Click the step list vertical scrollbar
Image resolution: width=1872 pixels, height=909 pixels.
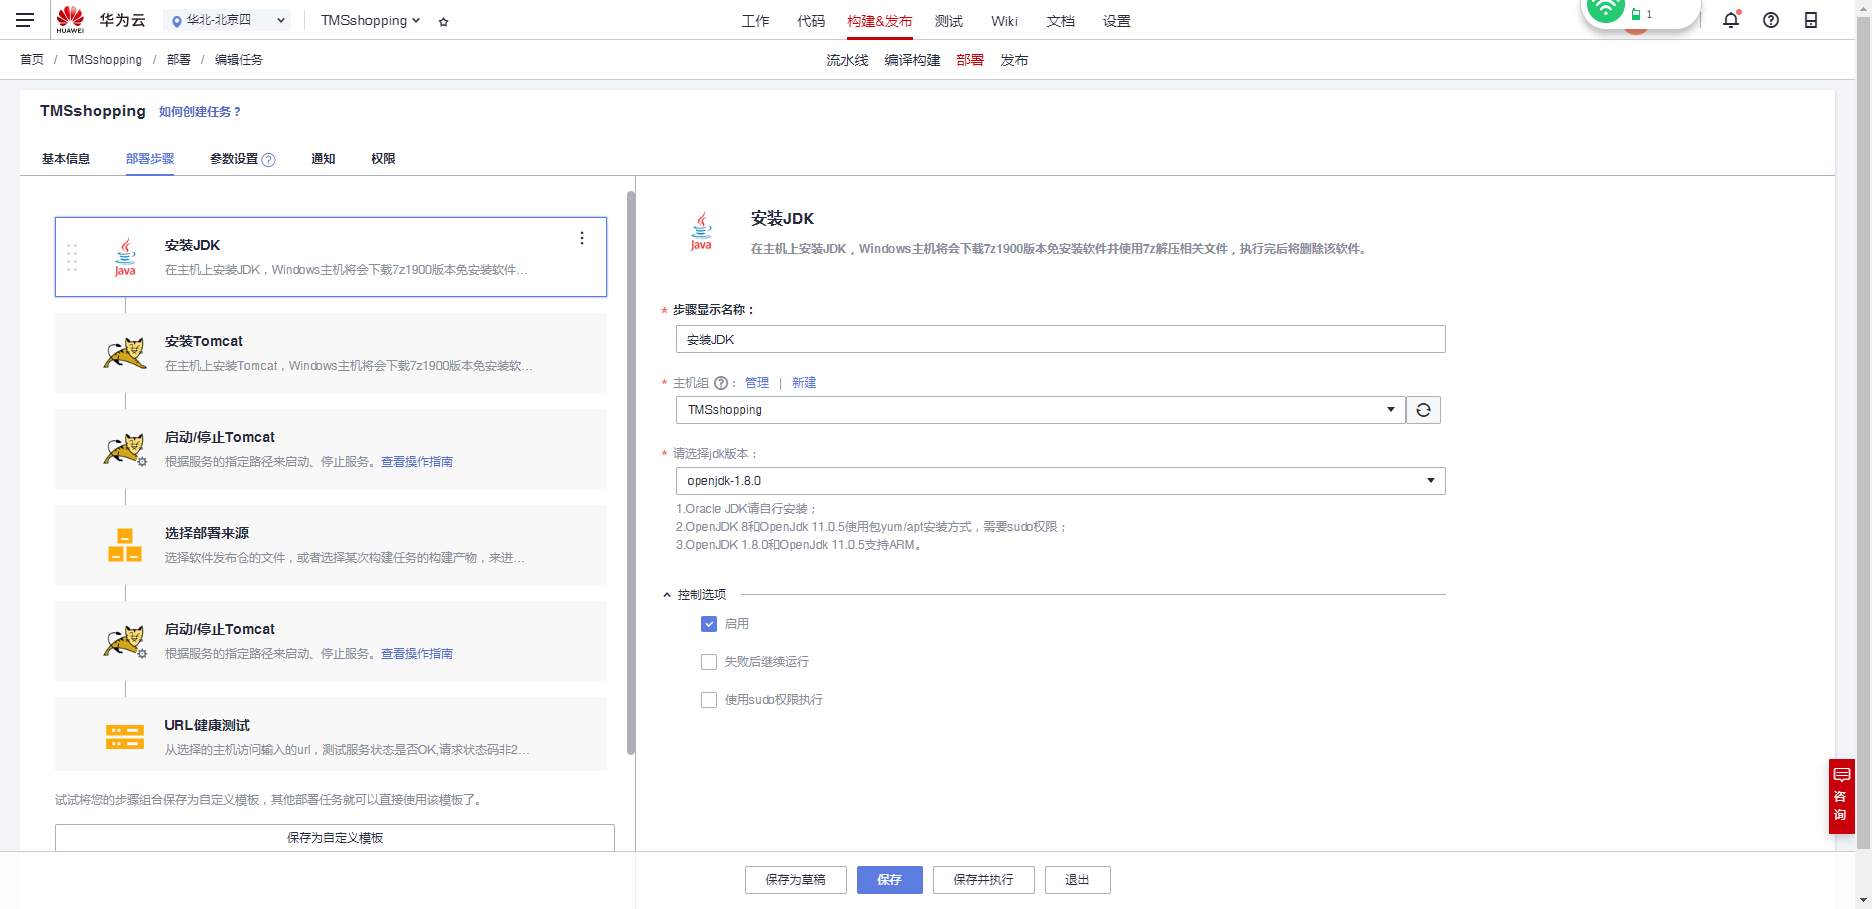631,472
